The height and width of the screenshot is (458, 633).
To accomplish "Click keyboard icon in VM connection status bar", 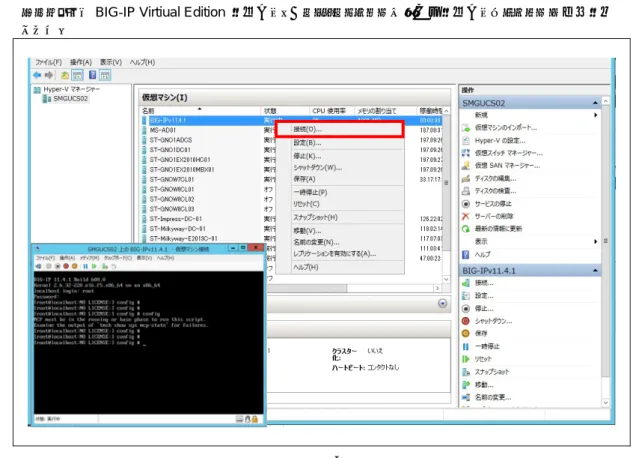I will 240,419.
